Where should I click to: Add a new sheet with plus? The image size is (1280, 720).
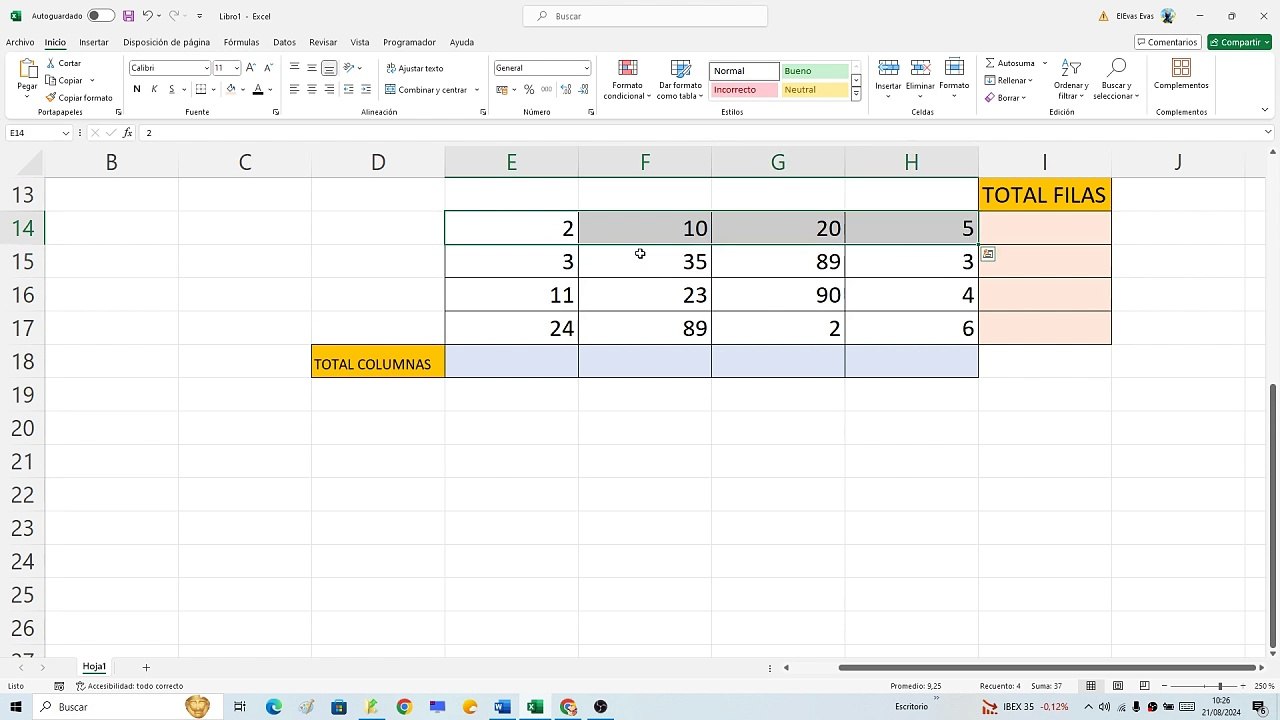pyautogui.click(x=146, y=667)
